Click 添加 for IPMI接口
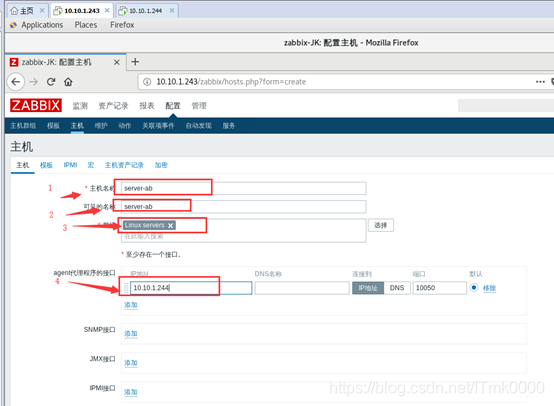The height and width of the screenshot is (406, 554). 130,392
